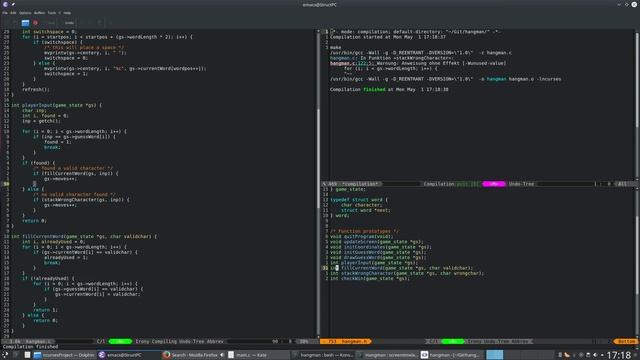Click the Emacs application icon in title bar
This screenshot has height=360, width=640.
pos(5,4)
